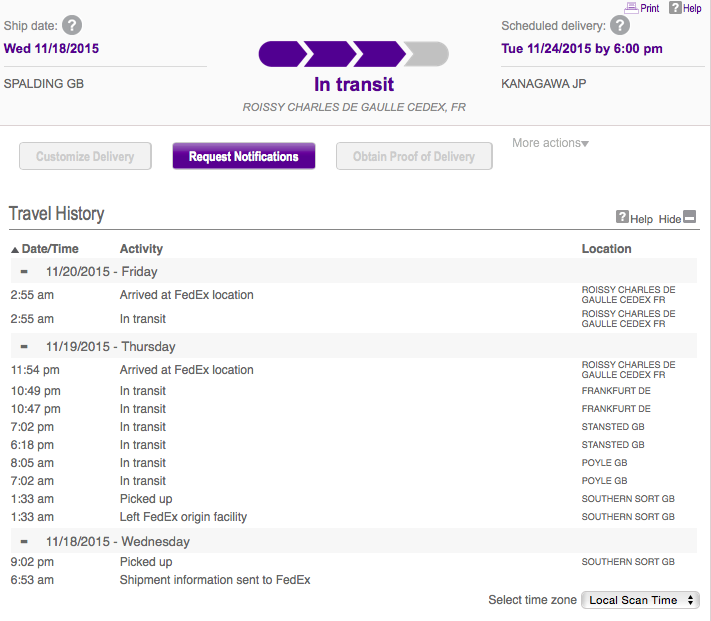Open the More actions dropdown
Image resolution: width=711 pixels, height=621 pixels.
(x=550, y=143)
